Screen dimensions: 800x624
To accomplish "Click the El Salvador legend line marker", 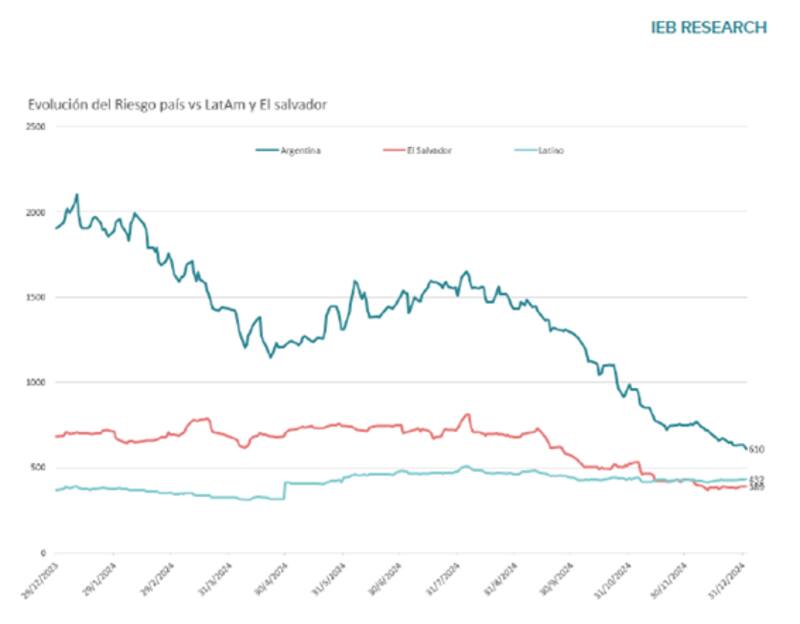I will click(x=395, y=150).
